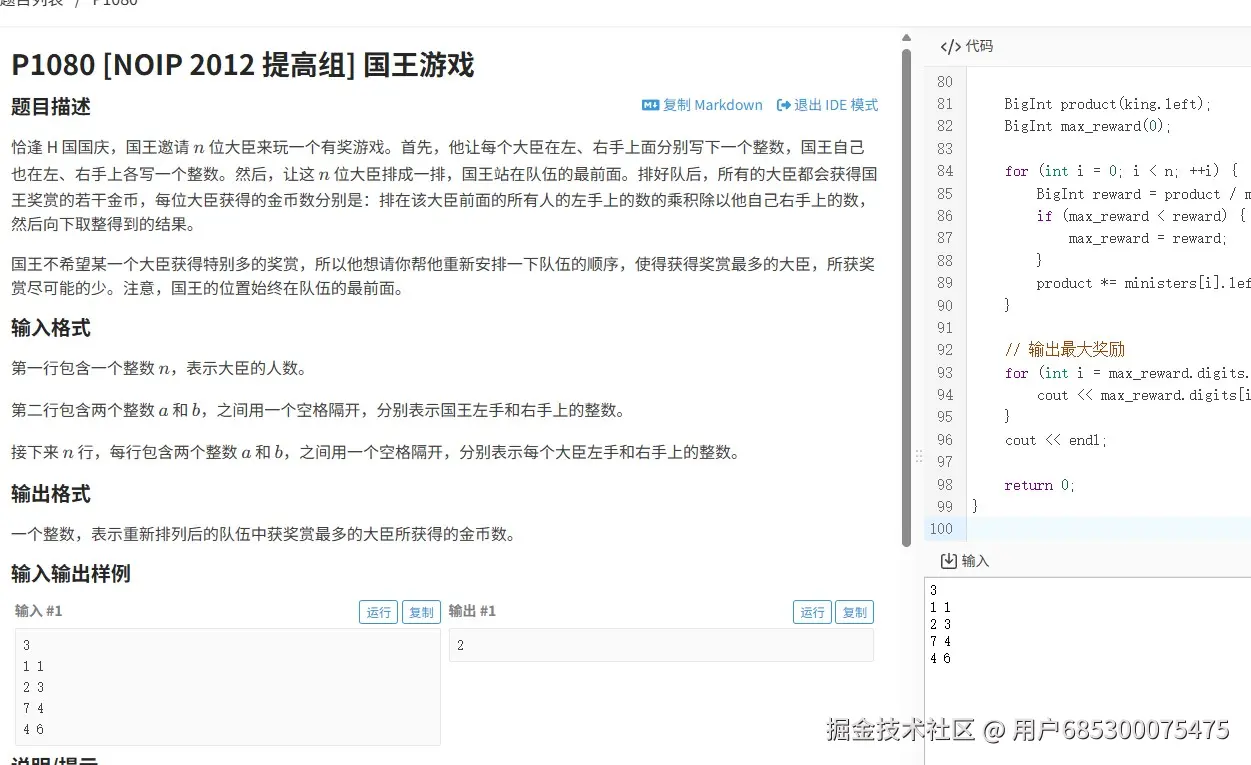Click 复制 Markdown

(714, 104)
